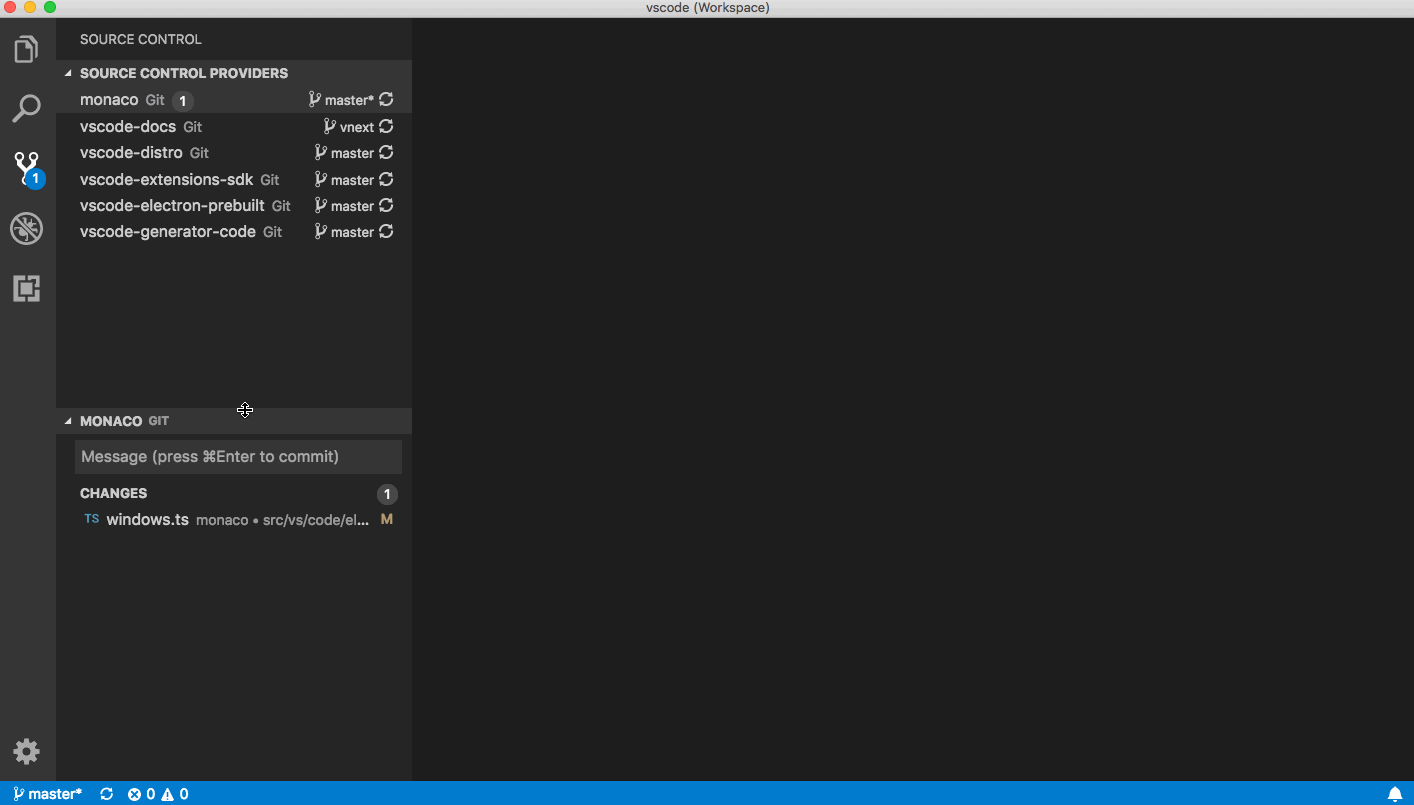Click the CHANGES count badge
Image resolution: width=1414 pixels, height=805 pixels.
pos(387,494)
